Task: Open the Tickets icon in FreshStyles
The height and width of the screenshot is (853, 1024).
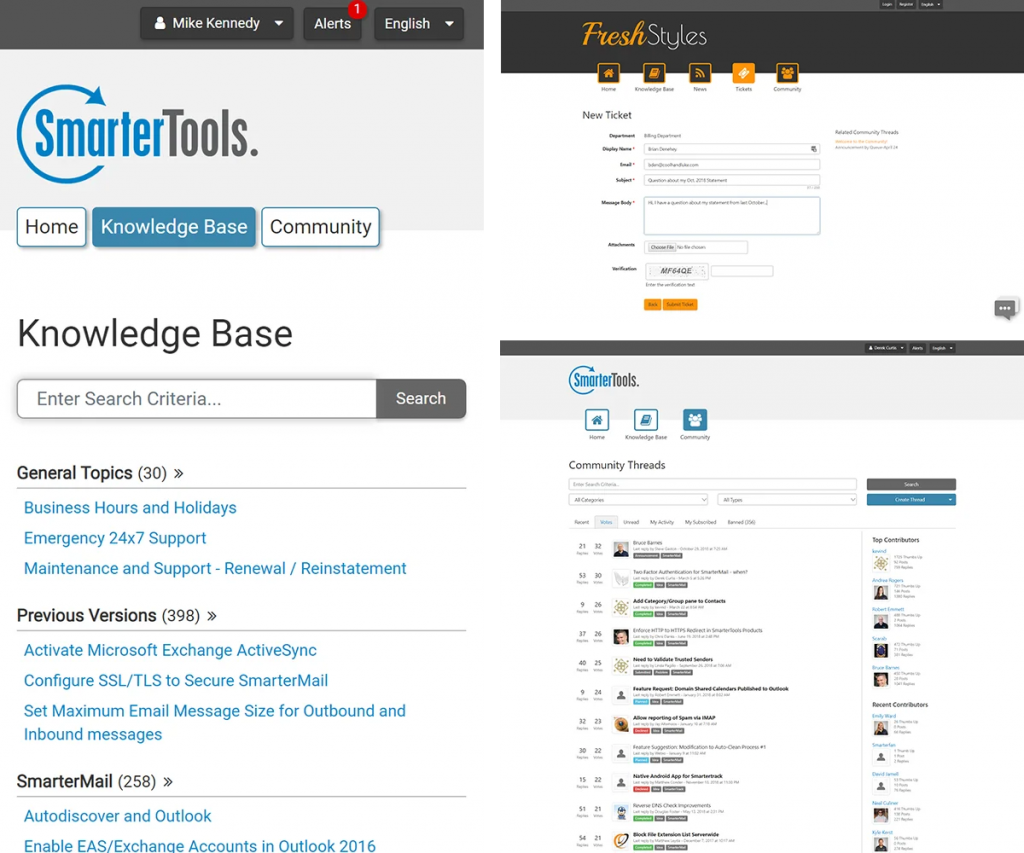Action: [743, 73]
